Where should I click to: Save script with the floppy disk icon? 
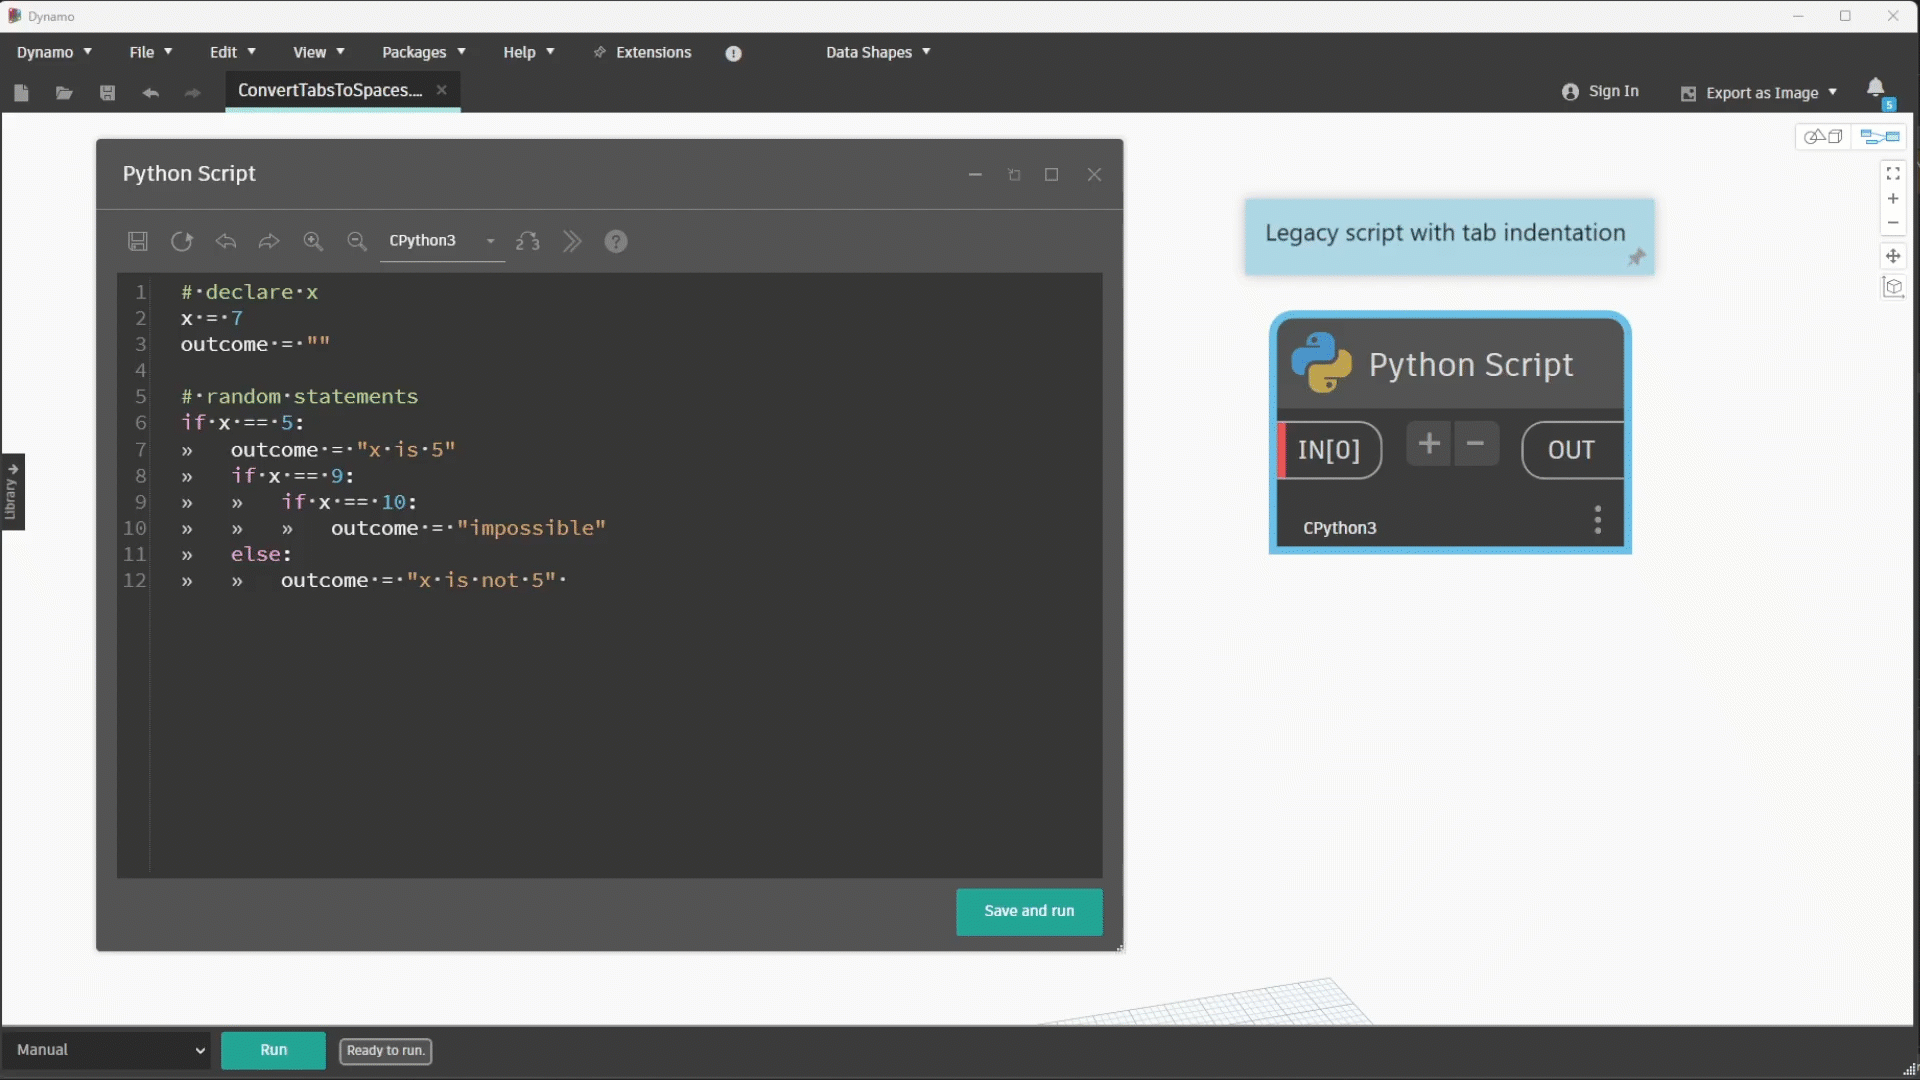tap(138, 241)
